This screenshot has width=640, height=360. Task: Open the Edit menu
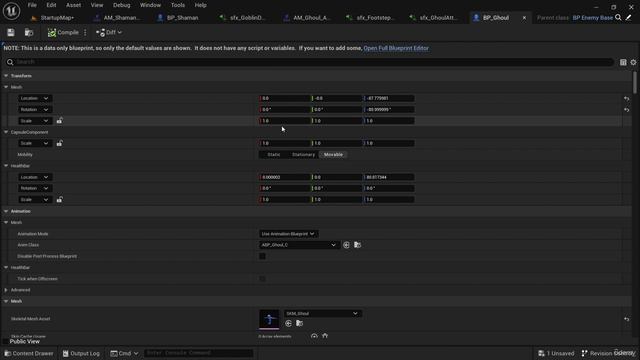[x=51, y=5]
